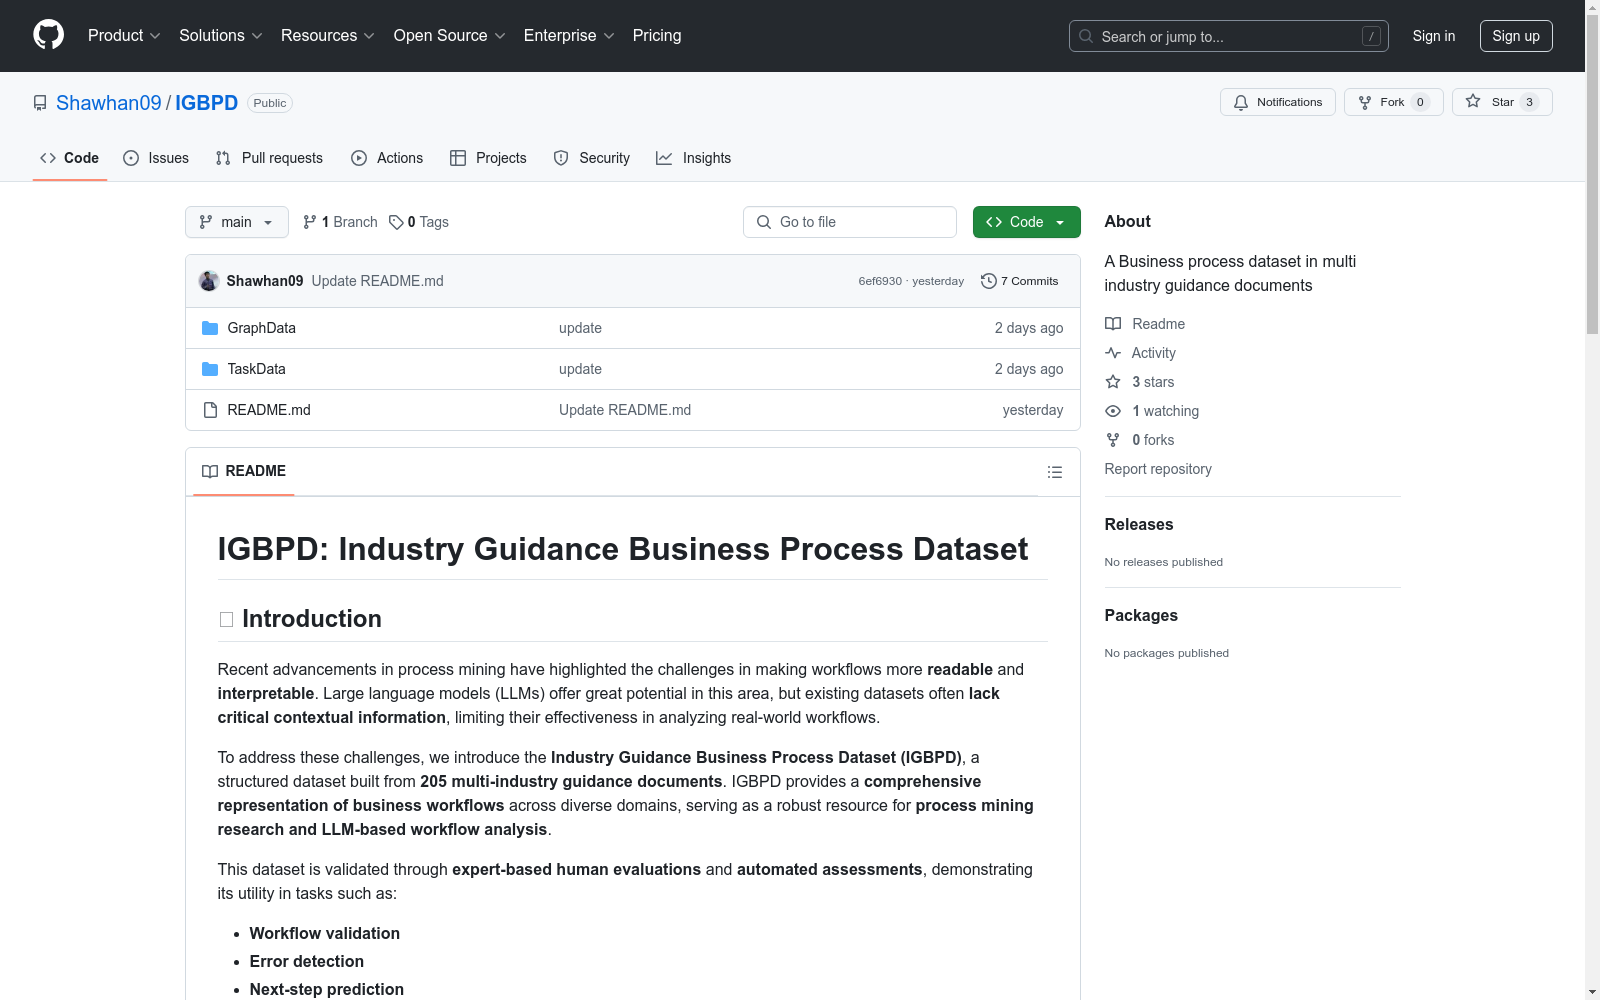Image resolution: width=1600 pixels, height=1000 pixels.
Task: Open the Actions tab
Action: tap(387, 158)
